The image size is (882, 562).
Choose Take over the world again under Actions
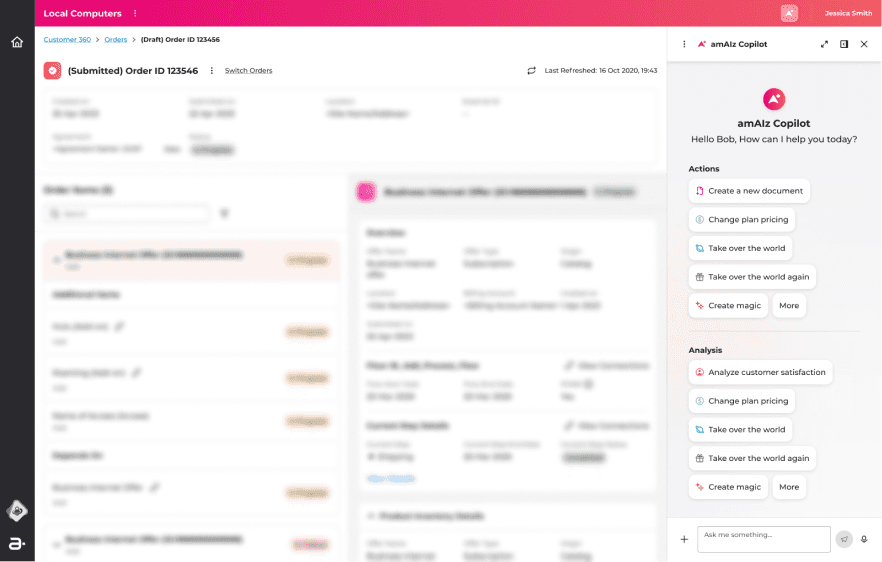click(x=752, y=277)
